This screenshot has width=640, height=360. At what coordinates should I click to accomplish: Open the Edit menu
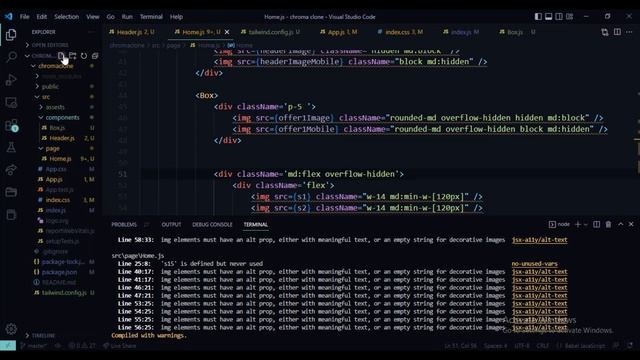[42, 17]
